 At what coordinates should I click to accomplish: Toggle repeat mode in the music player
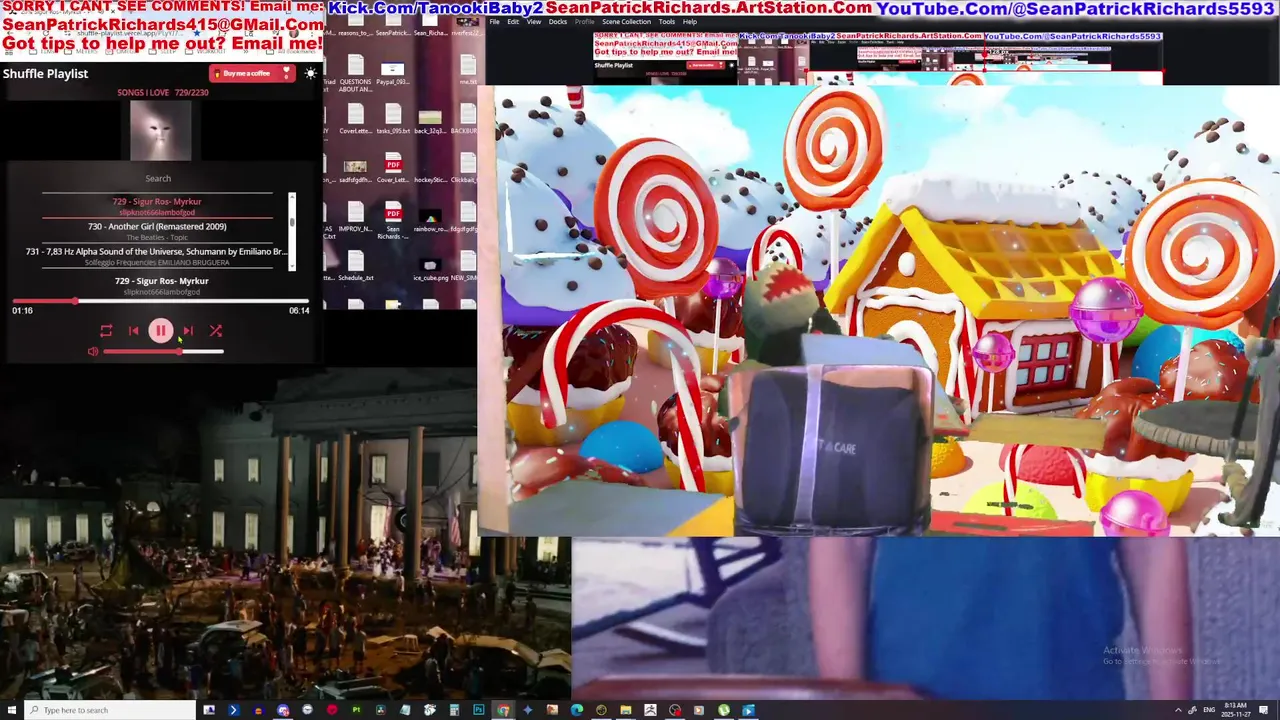pyautogui.click(x=106, y=331)
